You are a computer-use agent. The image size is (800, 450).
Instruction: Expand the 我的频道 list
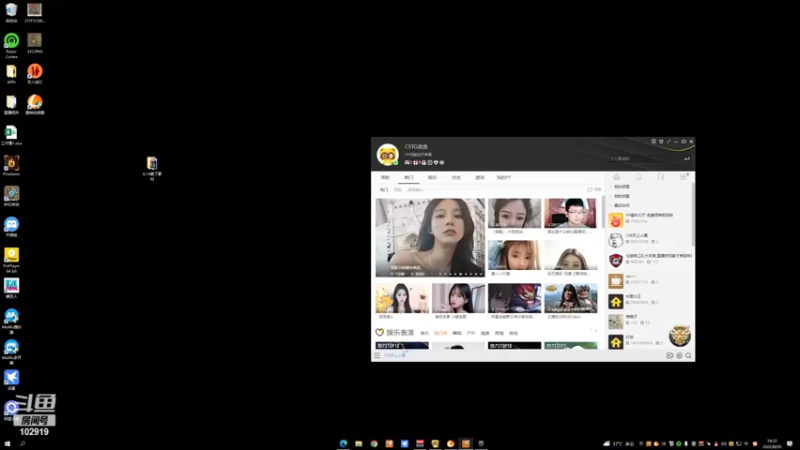[621, 187]
